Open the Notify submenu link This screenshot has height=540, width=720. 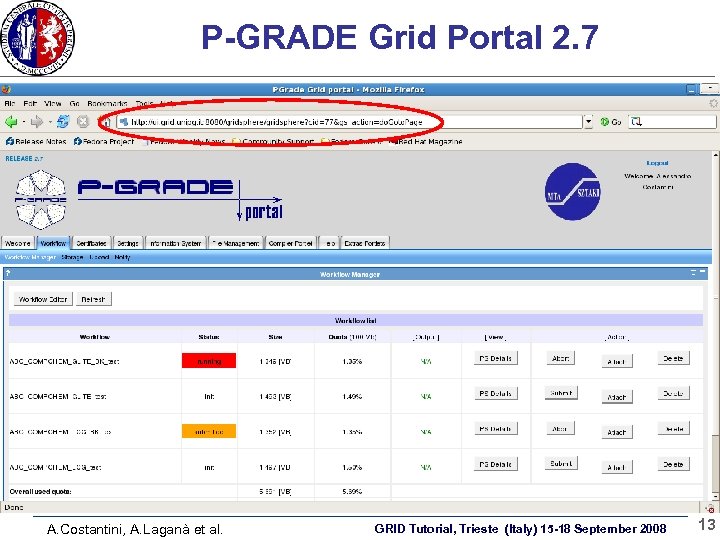[122, 257]
